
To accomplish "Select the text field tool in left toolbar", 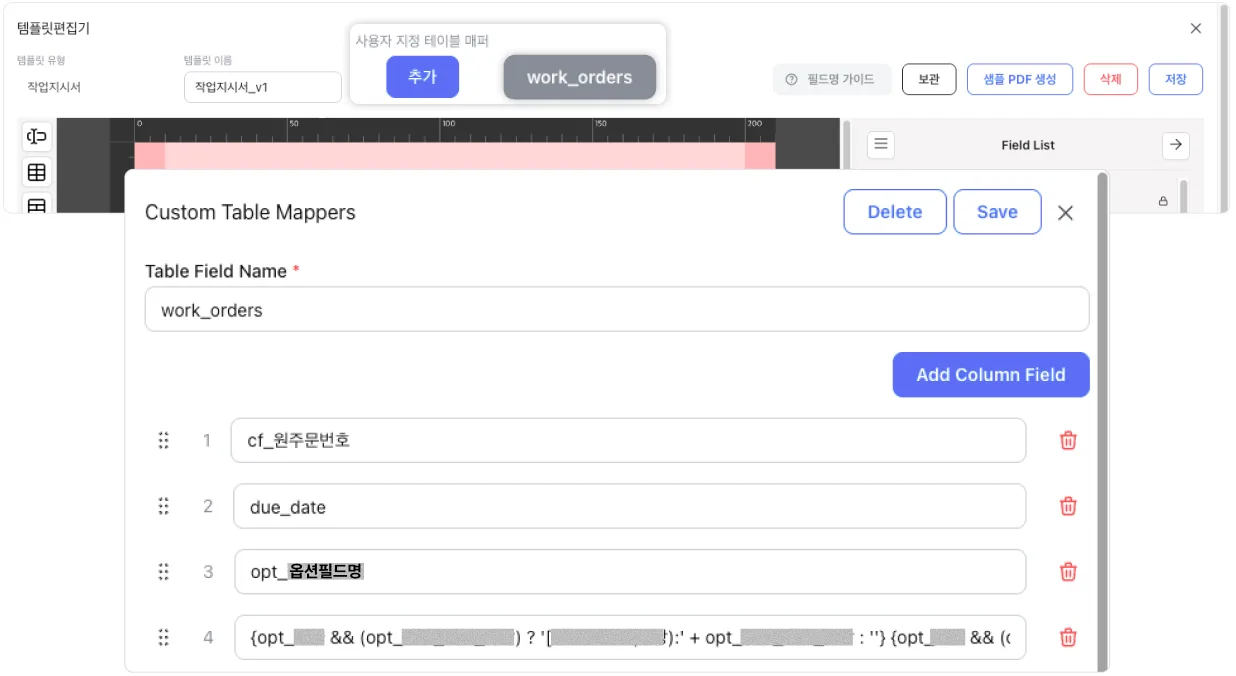I will pyautogui.click(x=37, y=137).
